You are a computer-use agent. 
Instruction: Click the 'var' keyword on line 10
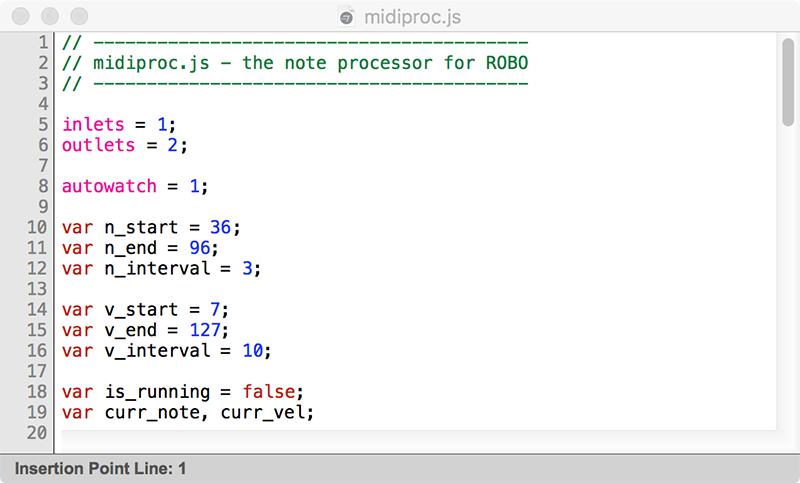coord(78,227)
